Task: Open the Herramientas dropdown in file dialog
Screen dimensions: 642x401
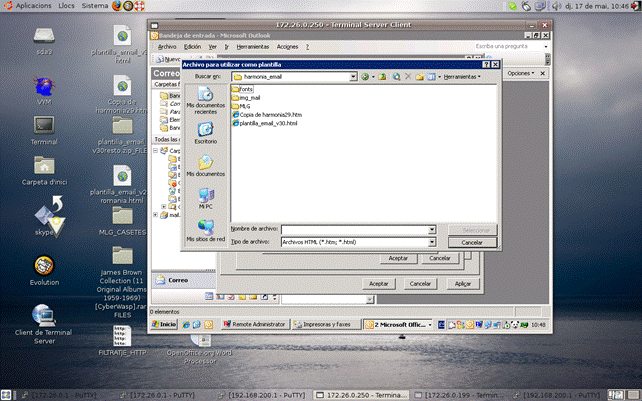Action: (462, 76)
